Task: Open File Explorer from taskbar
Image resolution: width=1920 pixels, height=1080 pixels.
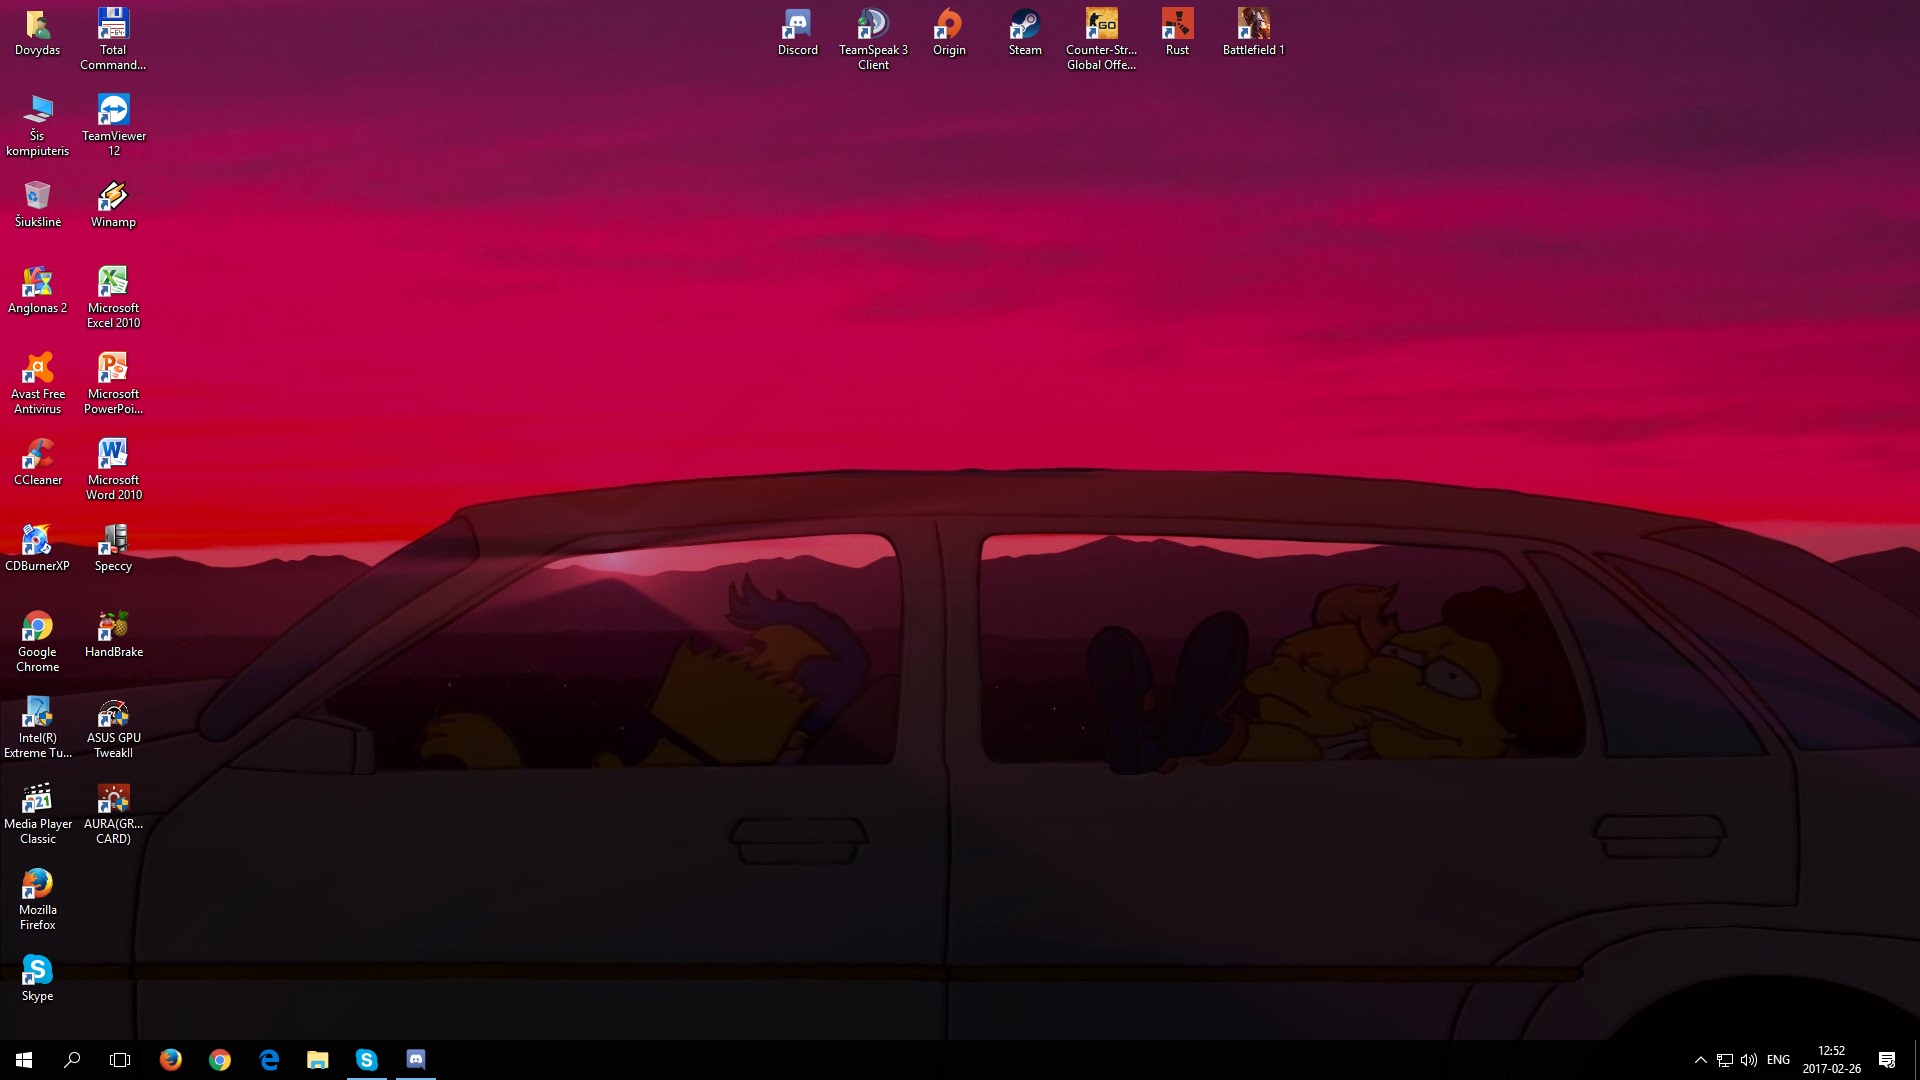Action: [318, 1060]
